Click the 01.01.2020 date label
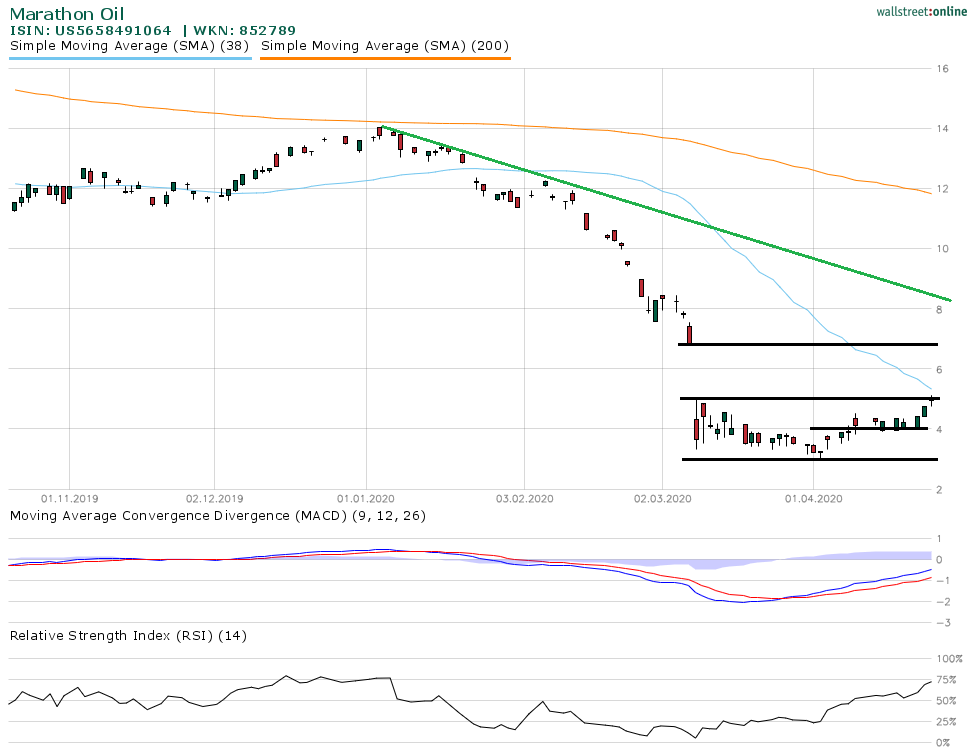Screen dimensions: 976x750 (x=366, y=497)
